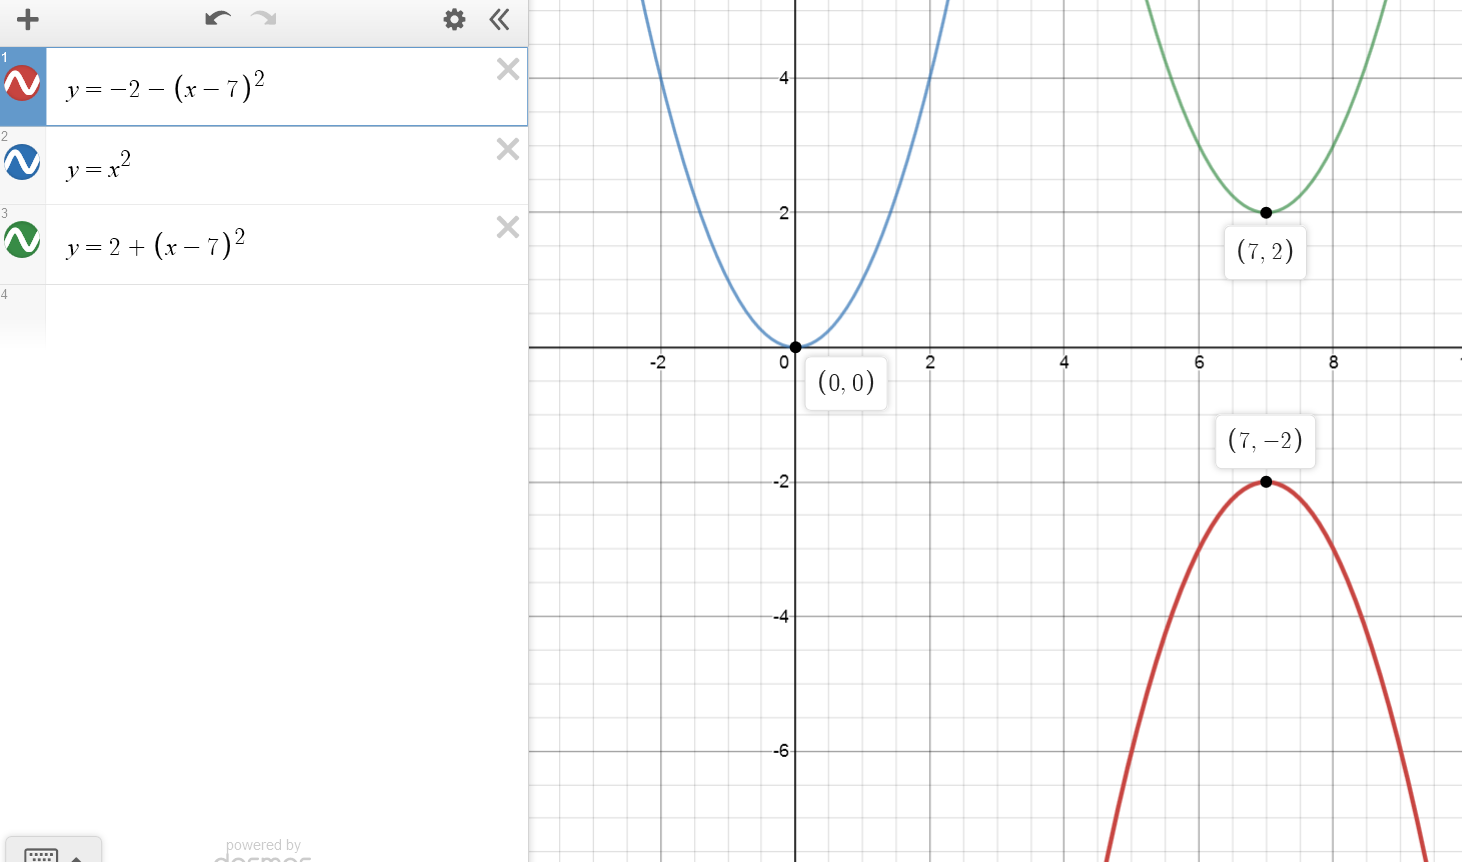Click the point labeled (7, −2)

point(1266,482)
